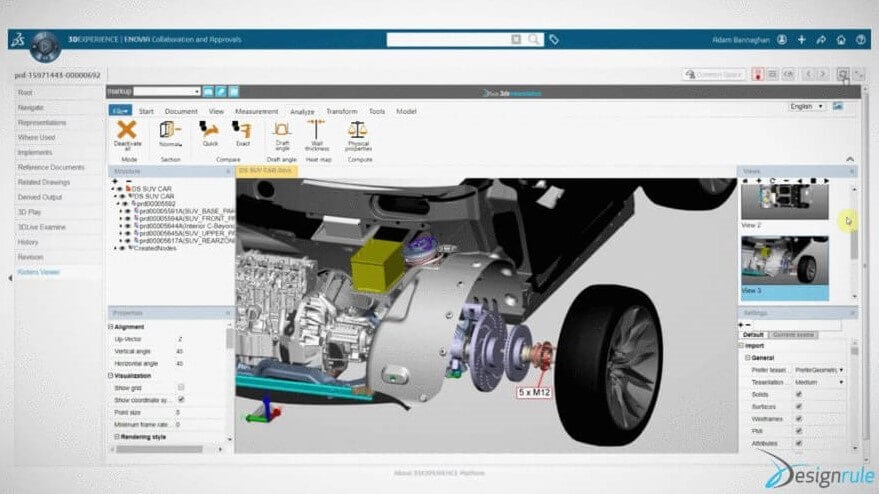
Task: Switch to the Start ribbon tab
Action: [x=146, y=112]
